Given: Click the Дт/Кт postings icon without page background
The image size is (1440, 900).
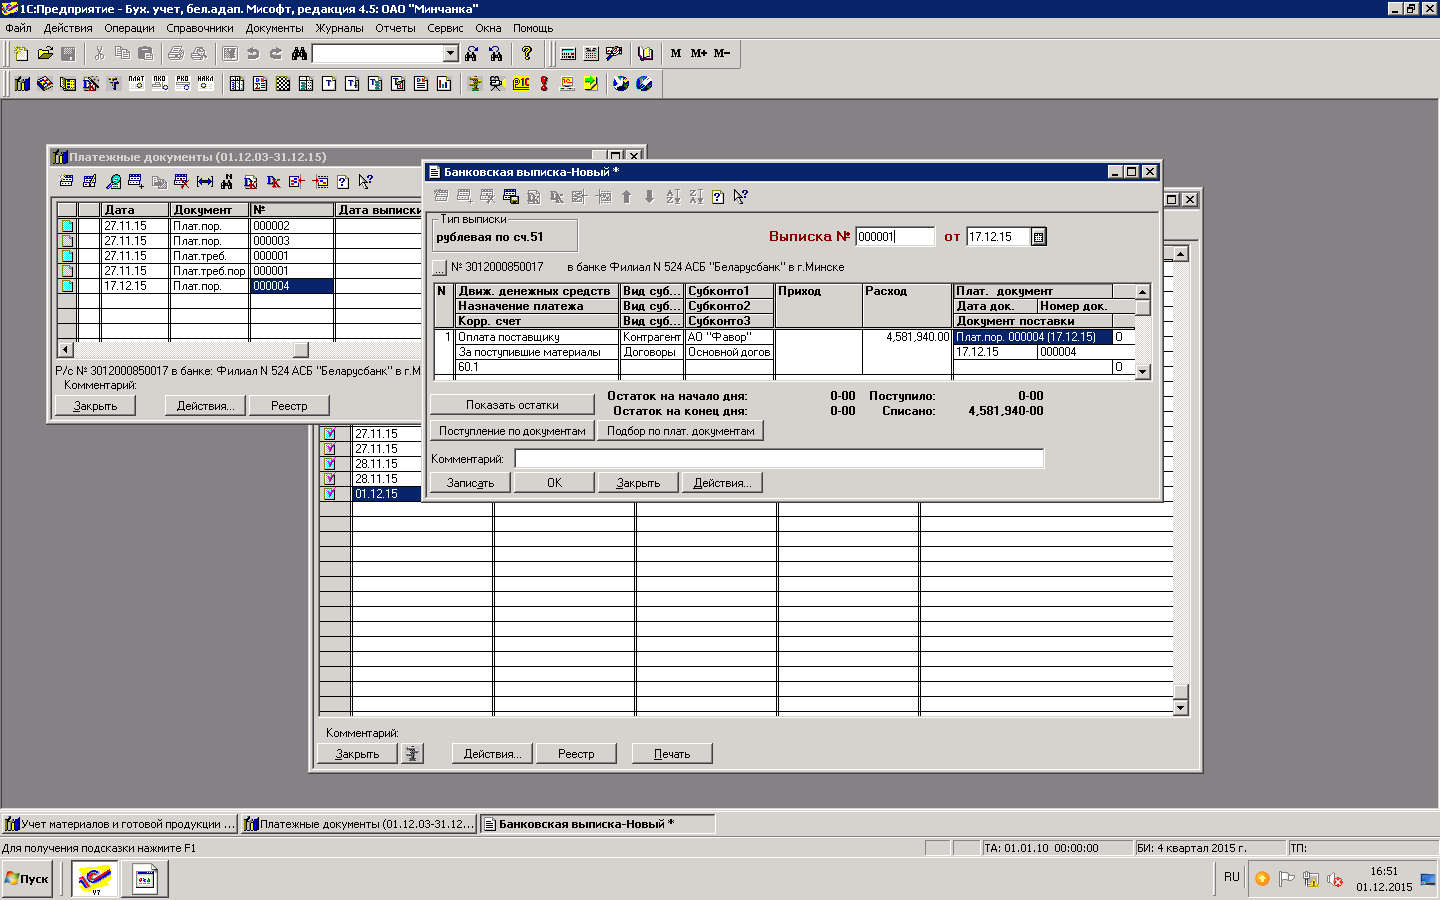Looking at the screenshot, I should pyautogui.click(x=273, y=181).
